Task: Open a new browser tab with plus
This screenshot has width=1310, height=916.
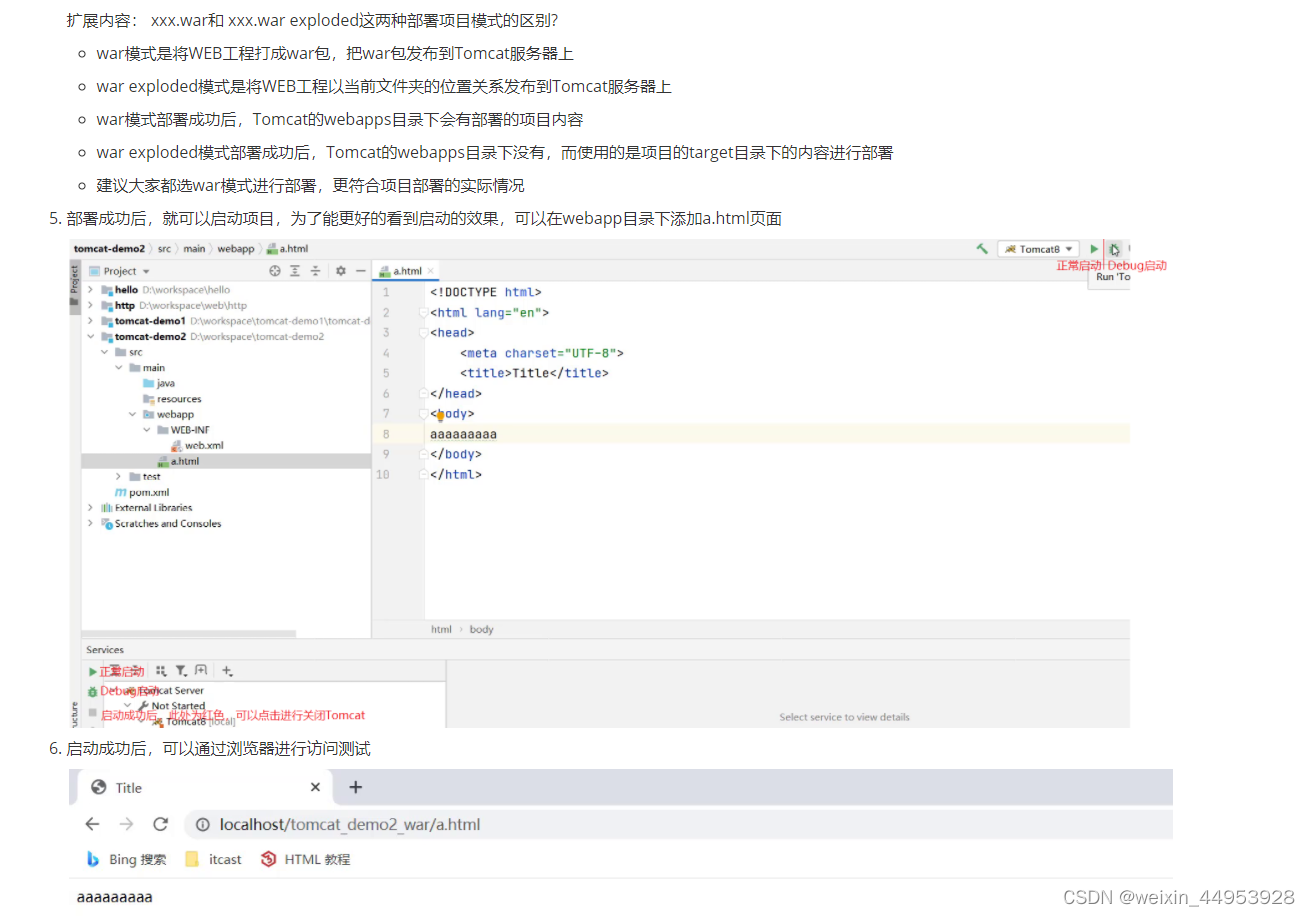Action: coord(355,788)
